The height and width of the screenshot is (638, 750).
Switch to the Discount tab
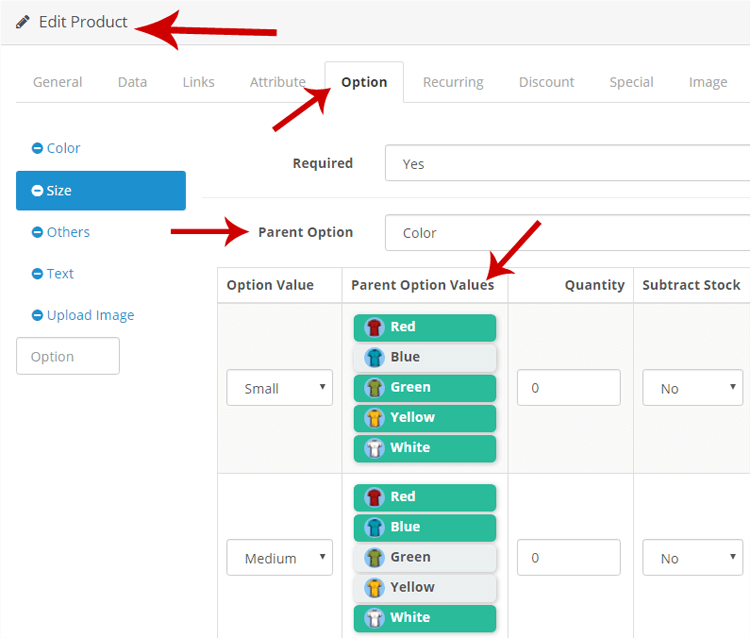coord(546,82)
